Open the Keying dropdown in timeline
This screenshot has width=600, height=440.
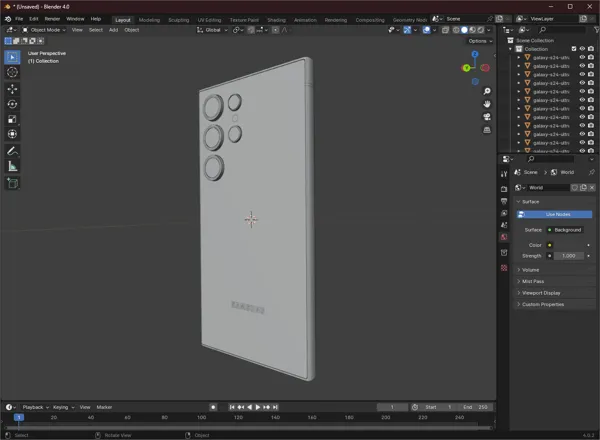64,407
